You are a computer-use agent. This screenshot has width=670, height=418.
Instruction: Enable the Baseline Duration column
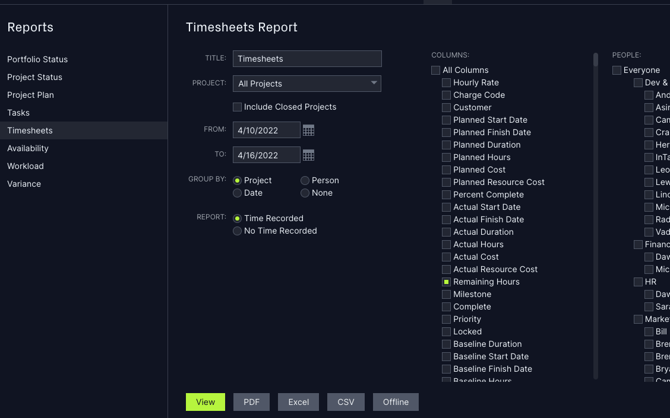click(x=446, y=344)
